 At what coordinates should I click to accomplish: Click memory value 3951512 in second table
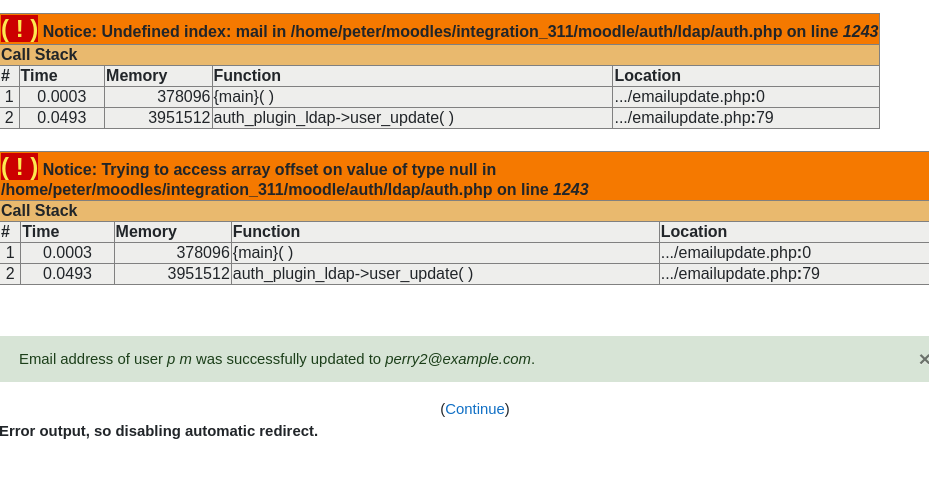point(198,274)
